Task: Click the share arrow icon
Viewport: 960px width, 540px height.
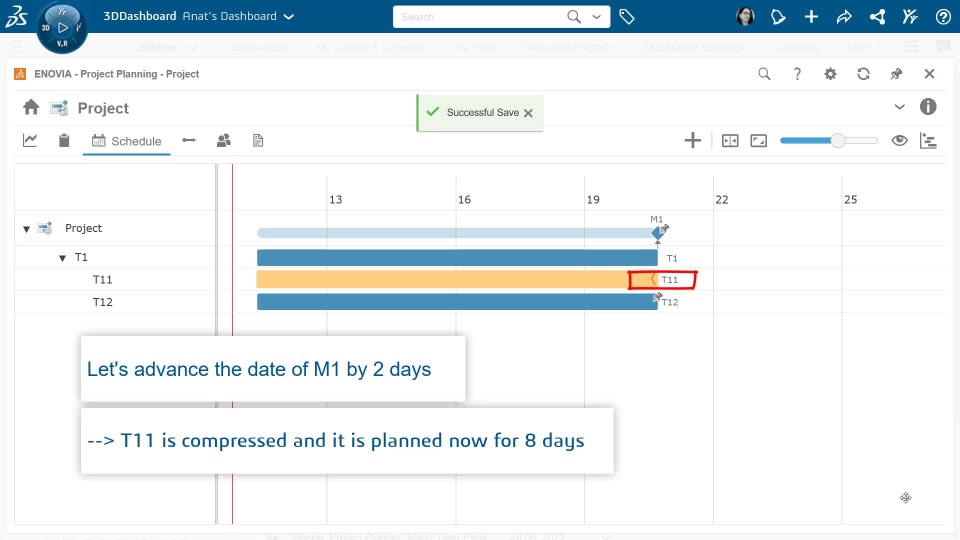Action: 844,17
